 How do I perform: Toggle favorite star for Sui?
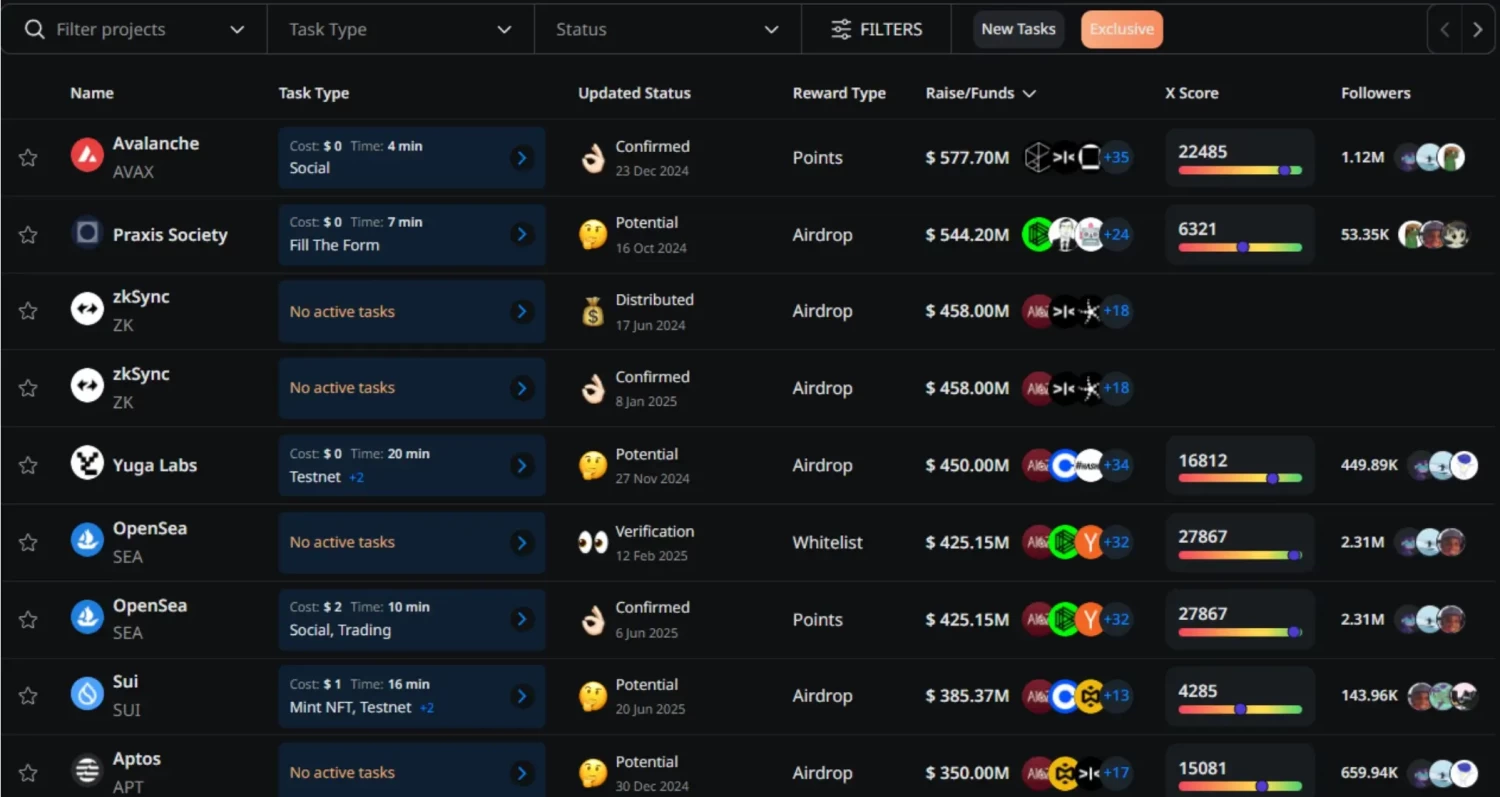(28, 696)
